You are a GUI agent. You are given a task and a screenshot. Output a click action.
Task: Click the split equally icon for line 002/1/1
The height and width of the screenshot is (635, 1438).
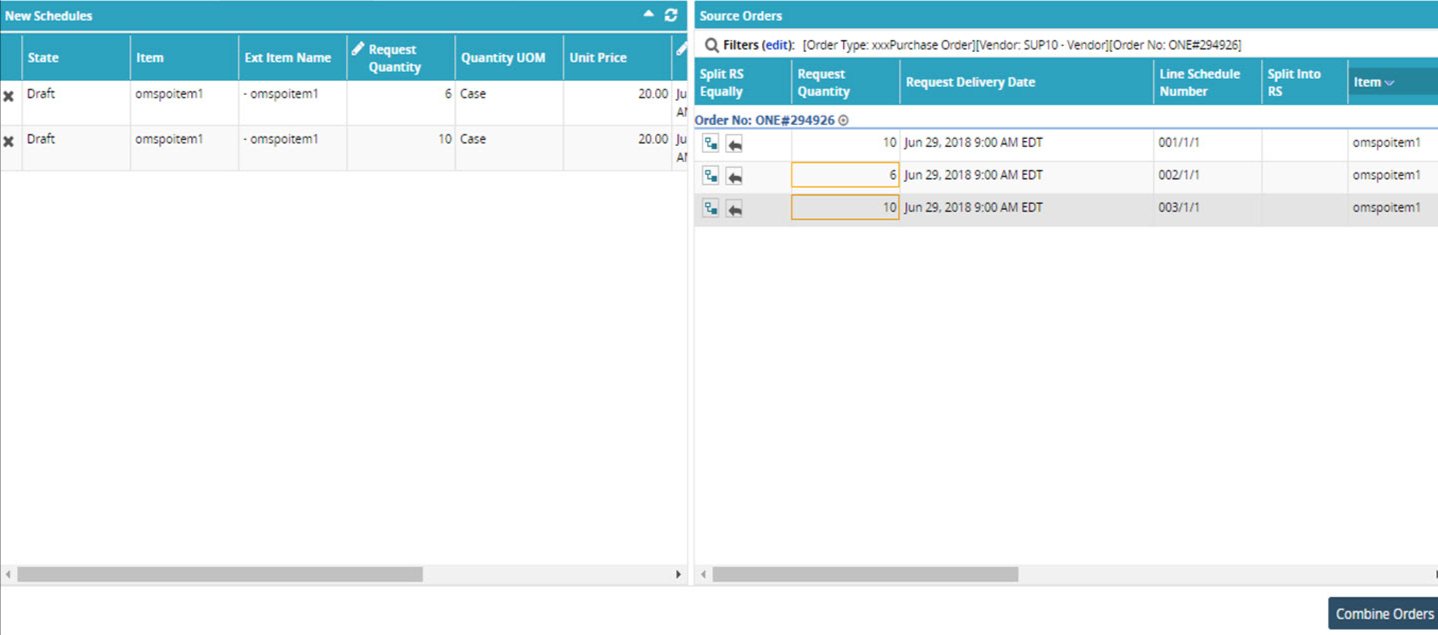coord(711,176)
